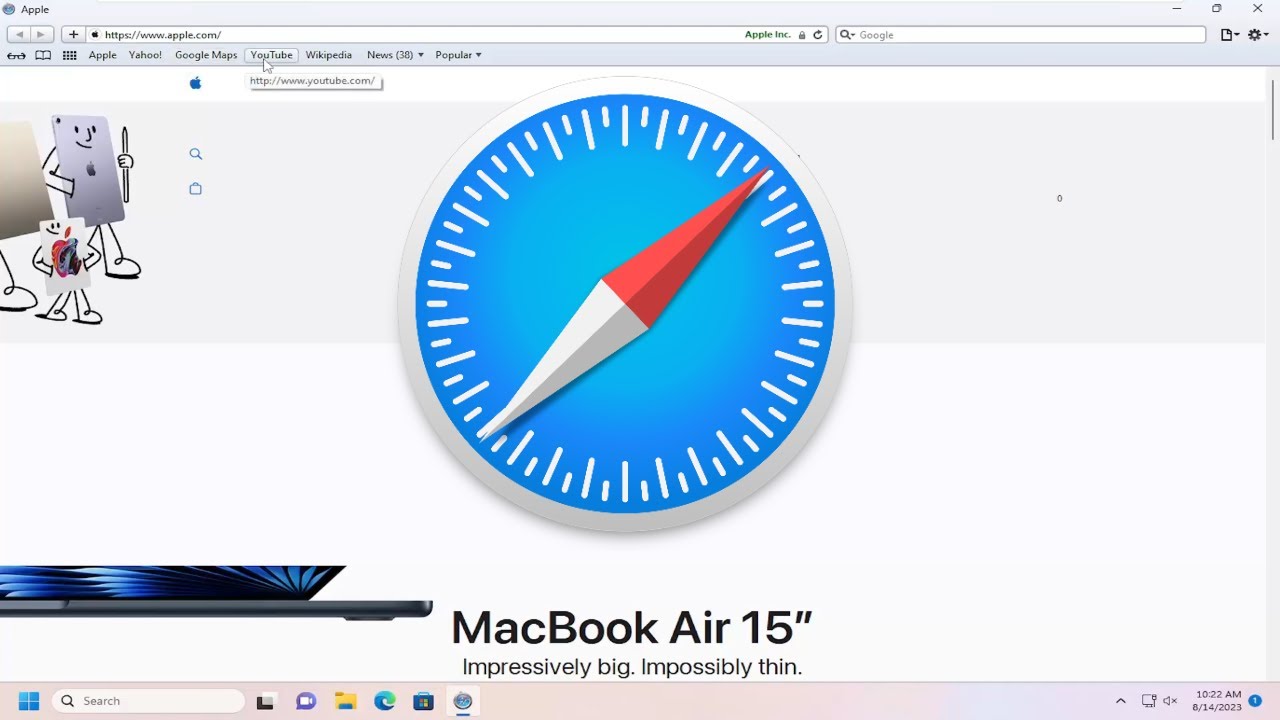The width and height of the screenshot is (1280, 720).
Task: Open the Wikipedia bookmark
Action: pos(329,55)
